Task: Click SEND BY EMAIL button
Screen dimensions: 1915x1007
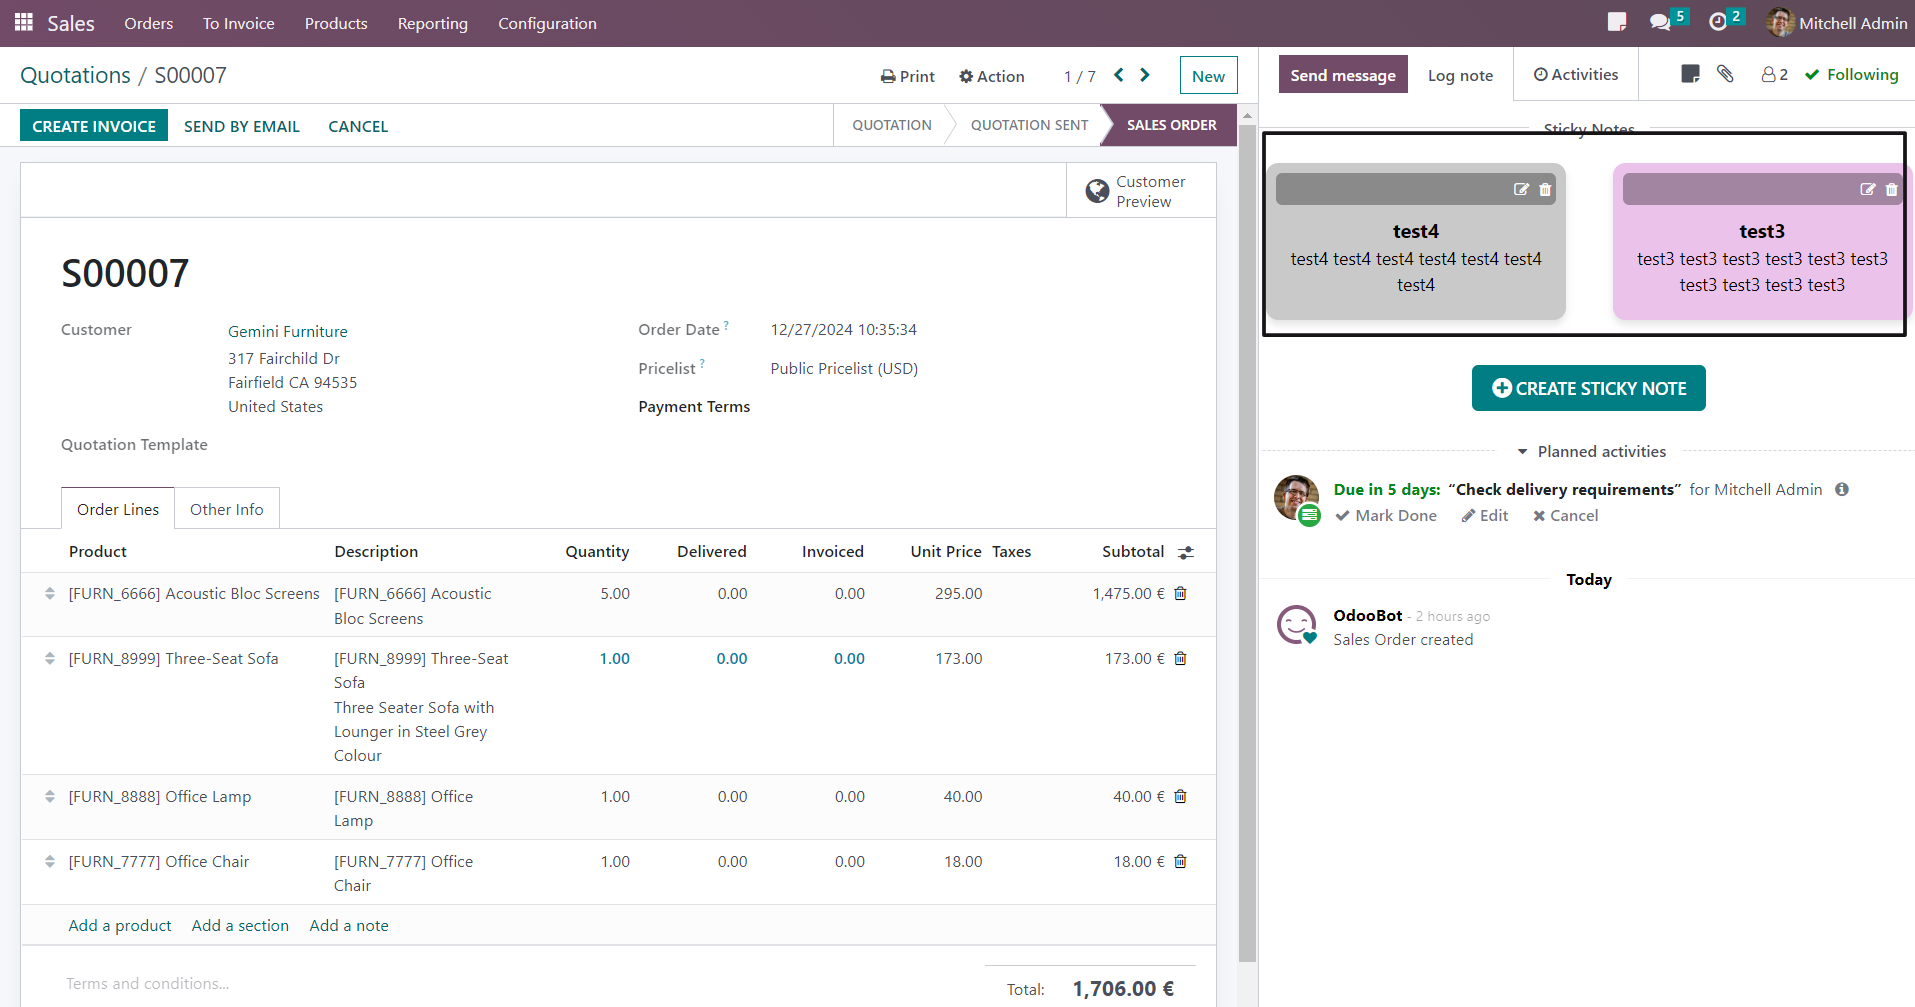Action: [242, 126]
